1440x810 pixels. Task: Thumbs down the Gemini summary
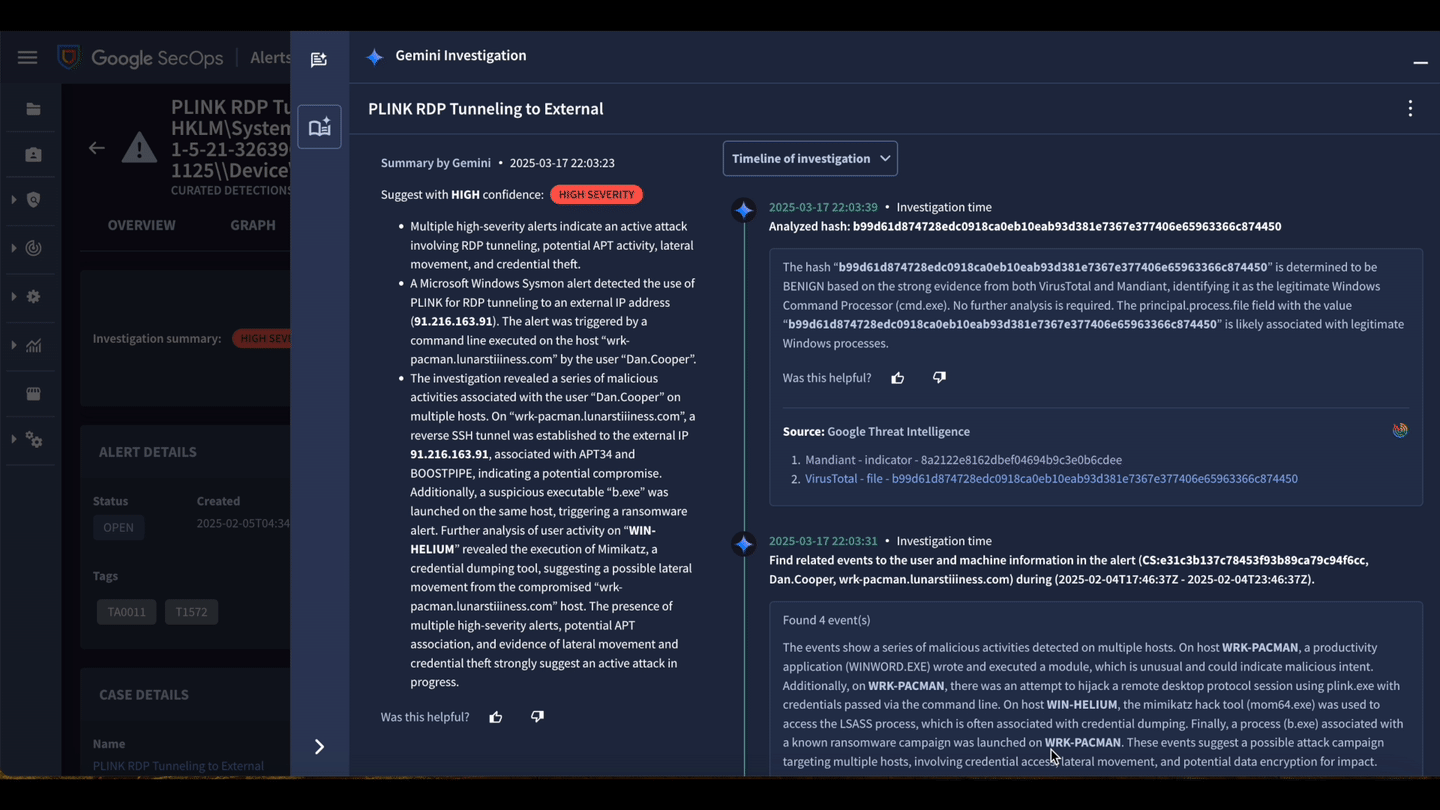pos(537,717)
